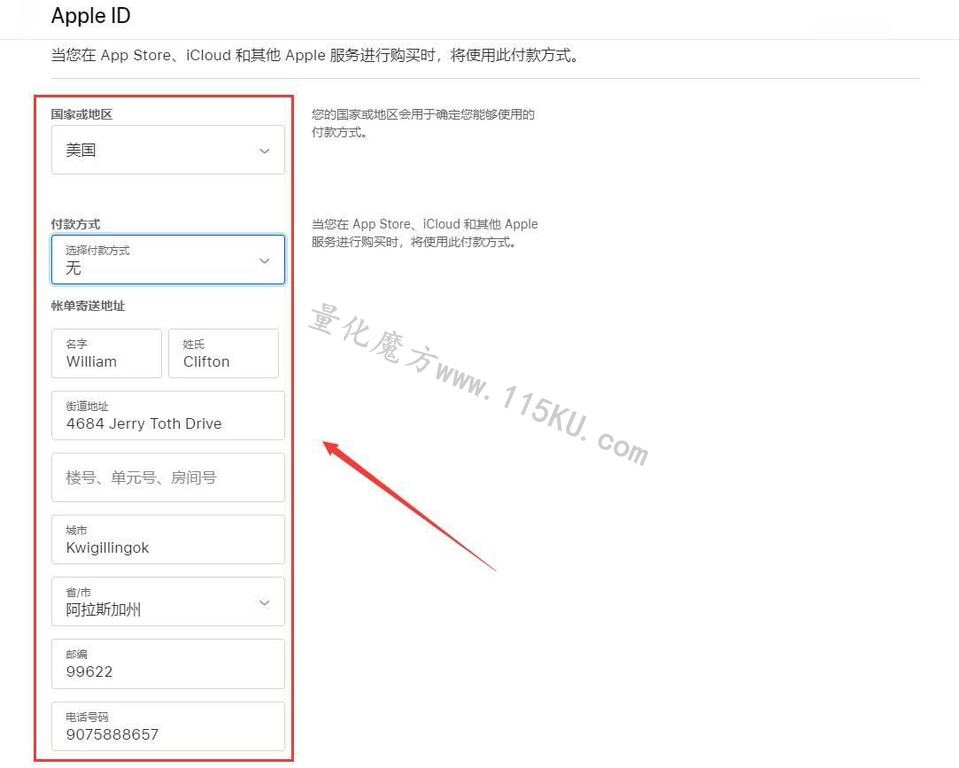Focus the 街道地址 field with 4684 Jerry Toth Drive
Image resolution: width=959 pixels, height=768 pixels.
pos(168,416)
